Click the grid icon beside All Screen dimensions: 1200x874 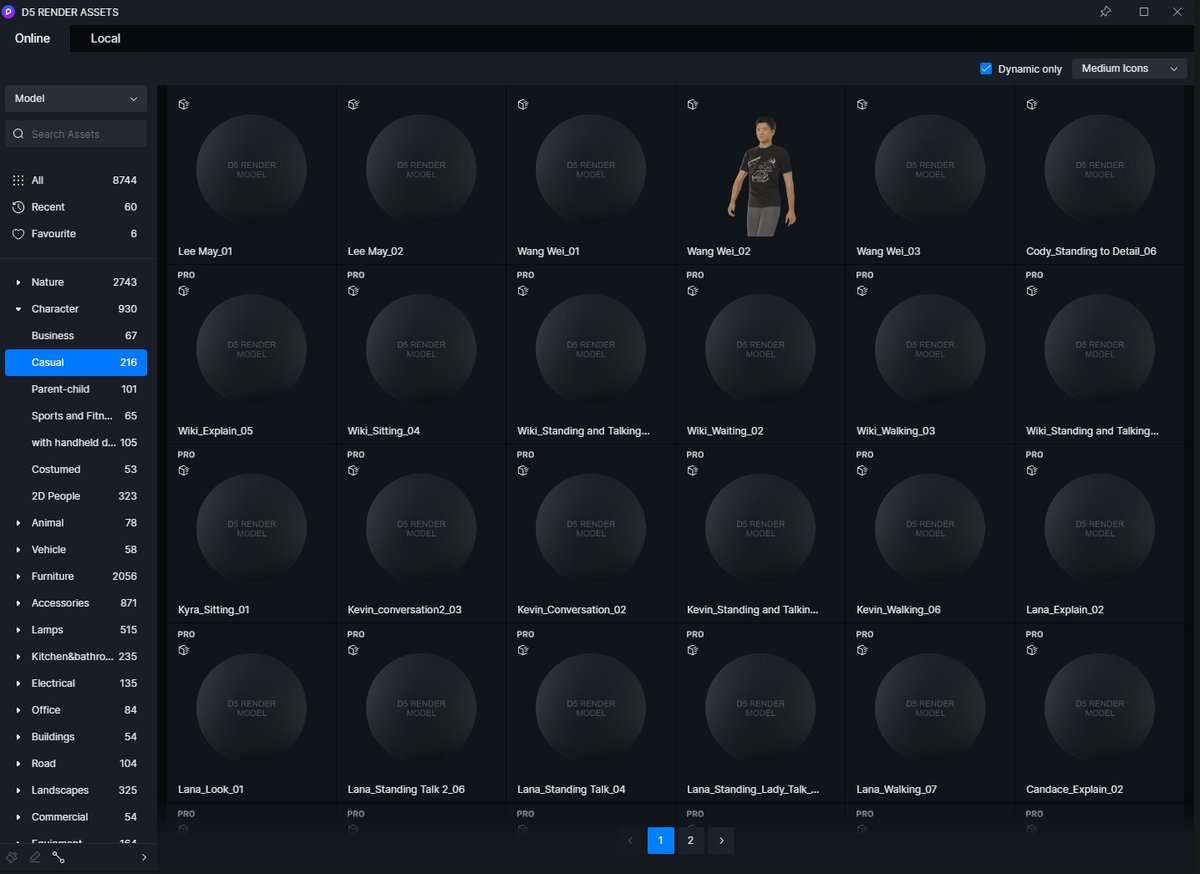pyautogui.click(x=18, y=180)
